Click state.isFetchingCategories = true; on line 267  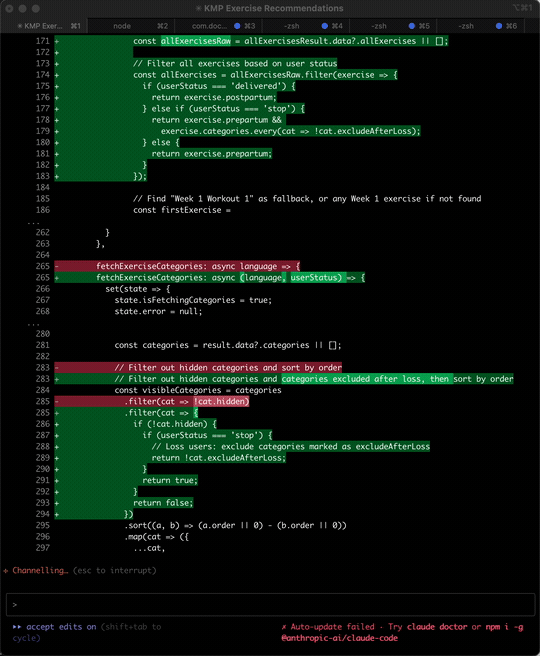click(x=193, y=300)
